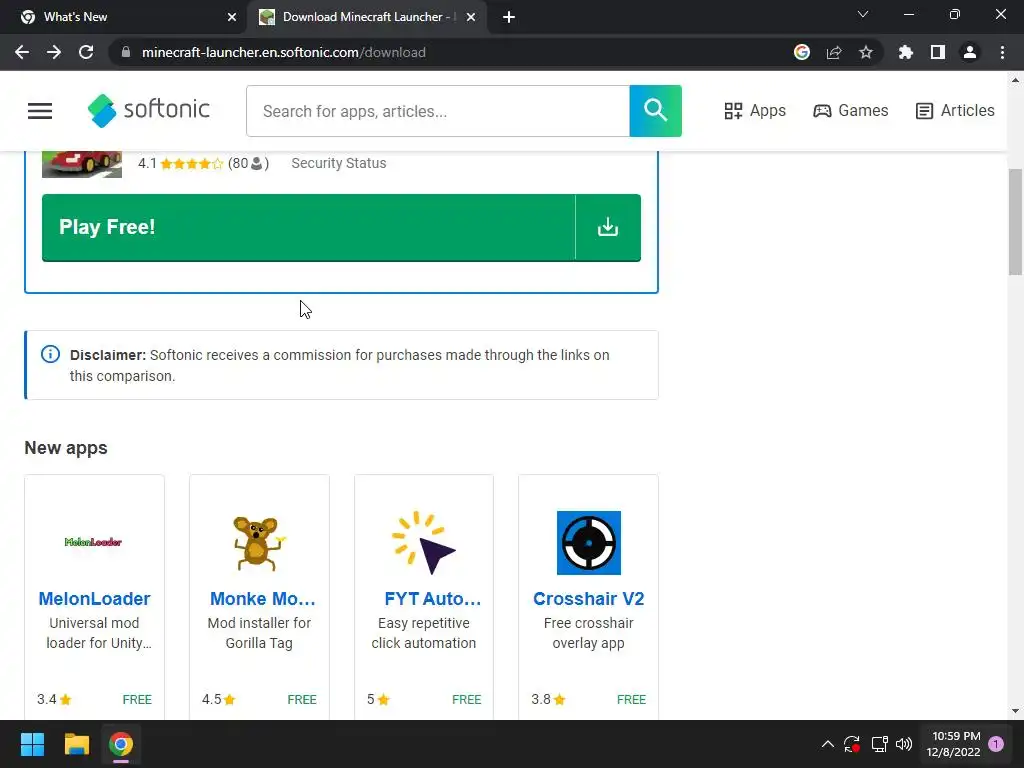The image size is (1024, 768).
Task: Toggle the browser side panel
Action: pos(938,52)
